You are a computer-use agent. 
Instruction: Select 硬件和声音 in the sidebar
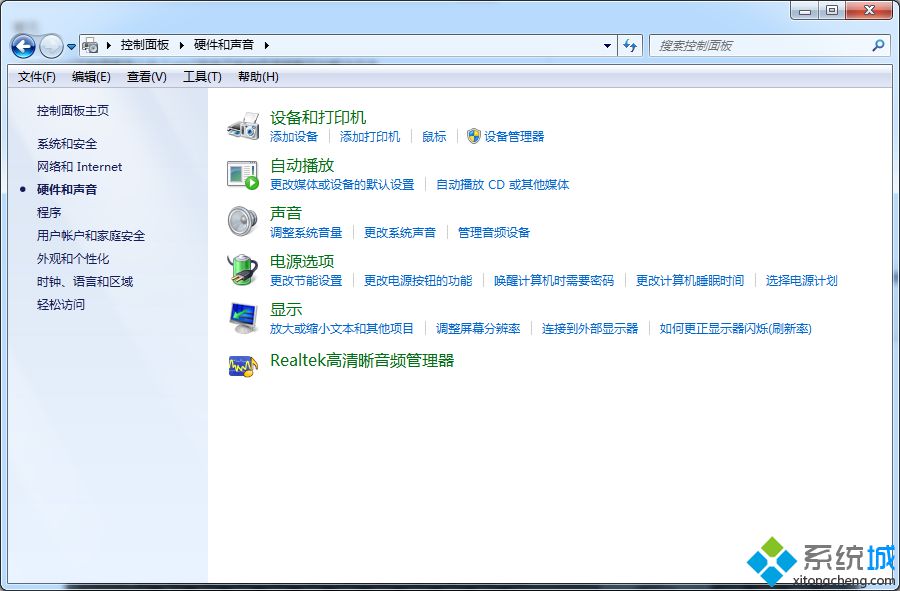point(67,189)
